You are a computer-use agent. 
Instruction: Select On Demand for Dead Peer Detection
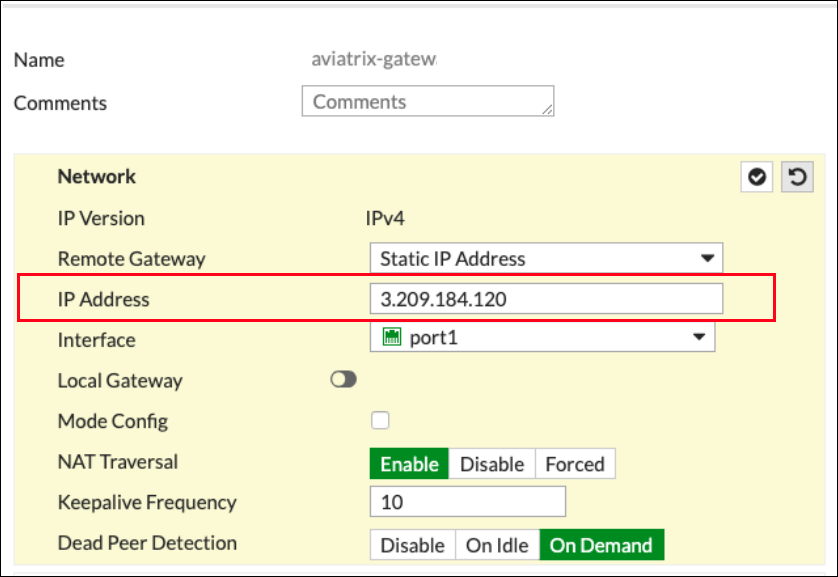[601, 545]
